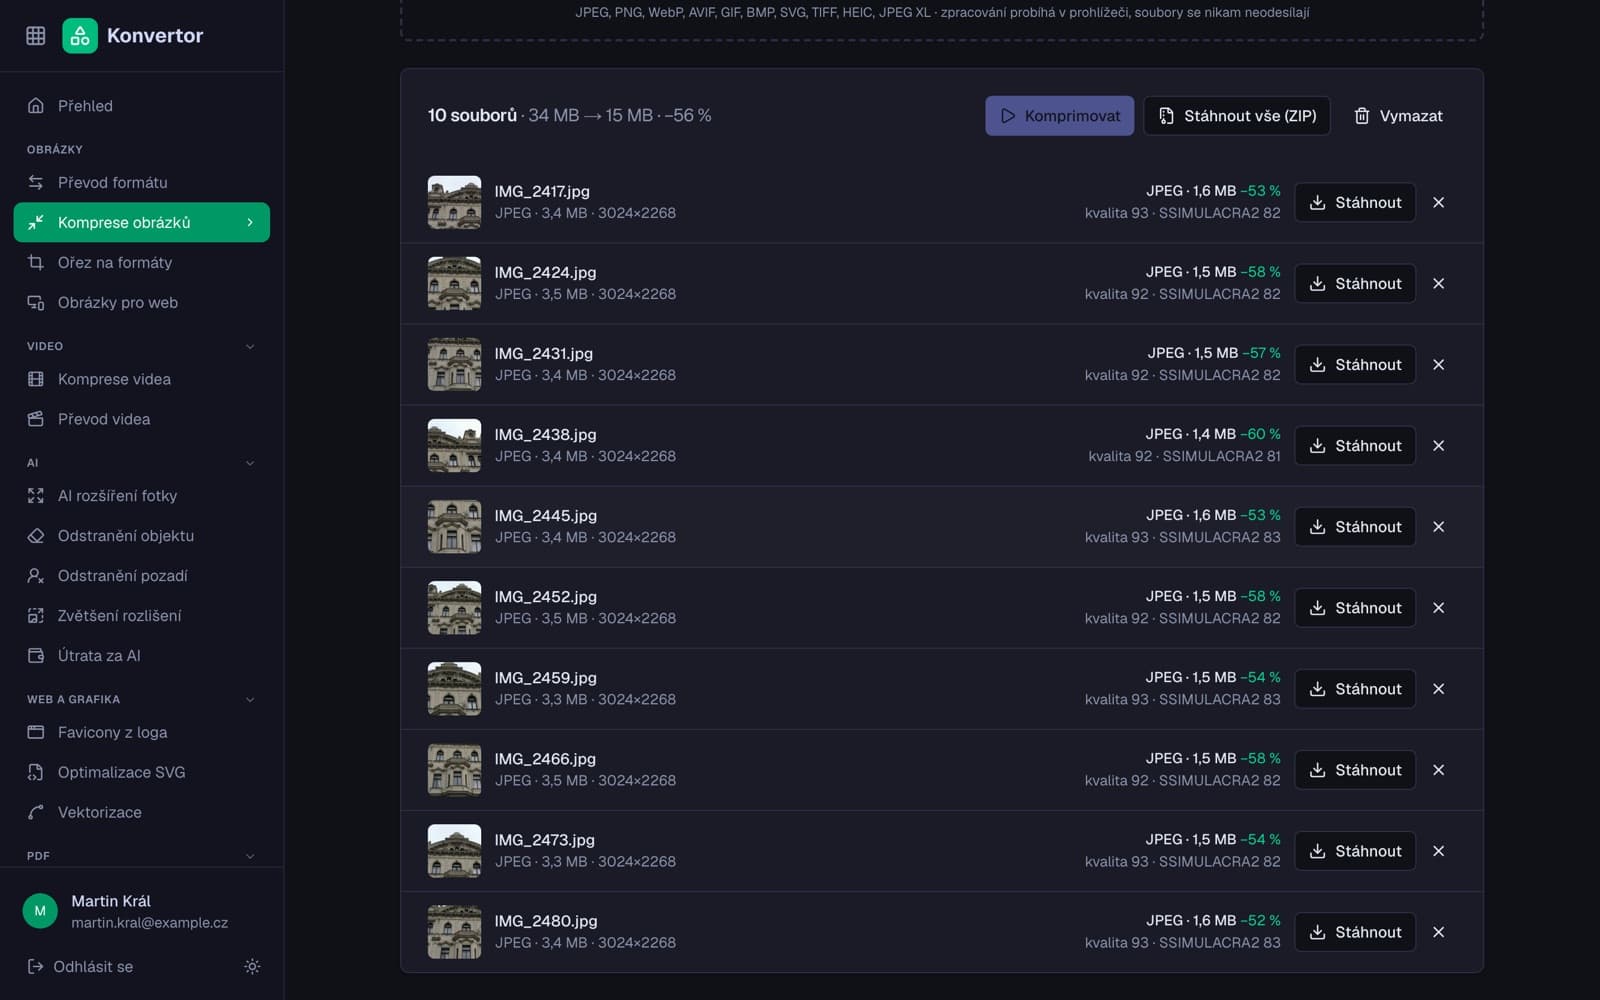Collapse the VIDEO sidebar section
This screenshot has height=1000, width=1600.
tap(250, 346)
